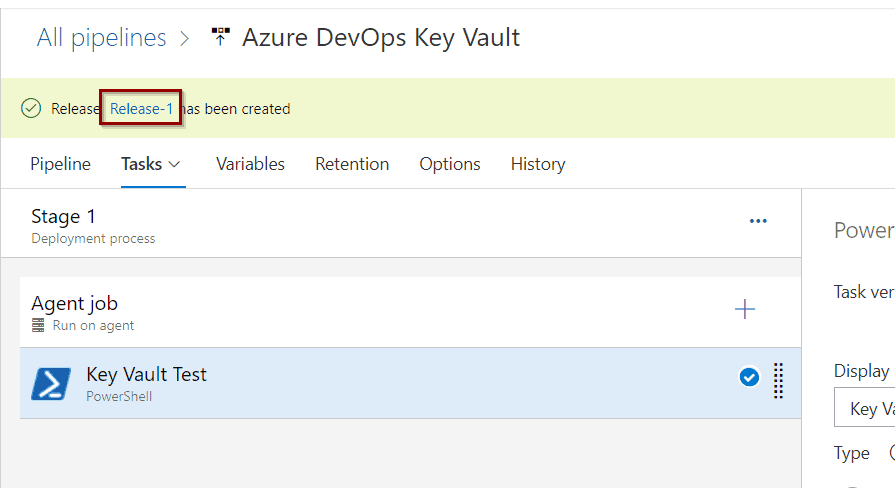Click the green success checkmark icon
Image resolution: width=895 pixels, height=488 pixels.
coord(31,108)
